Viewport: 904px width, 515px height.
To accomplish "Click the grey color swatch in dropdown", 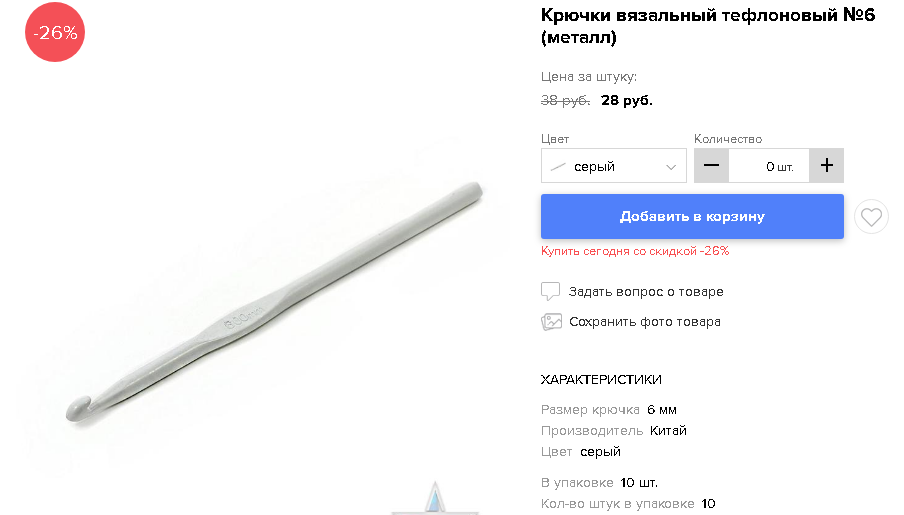I will (x=558, y=167).
